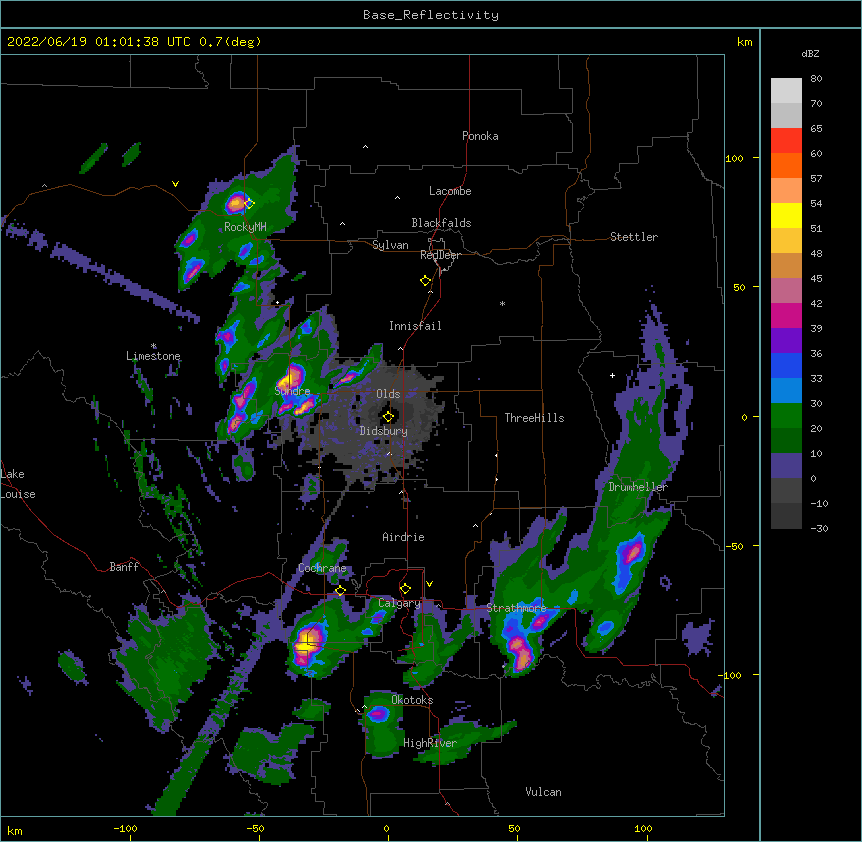Viewport: 862px width, 842px height.
Task: Click the Drumheller label
Action: point(638,487)
